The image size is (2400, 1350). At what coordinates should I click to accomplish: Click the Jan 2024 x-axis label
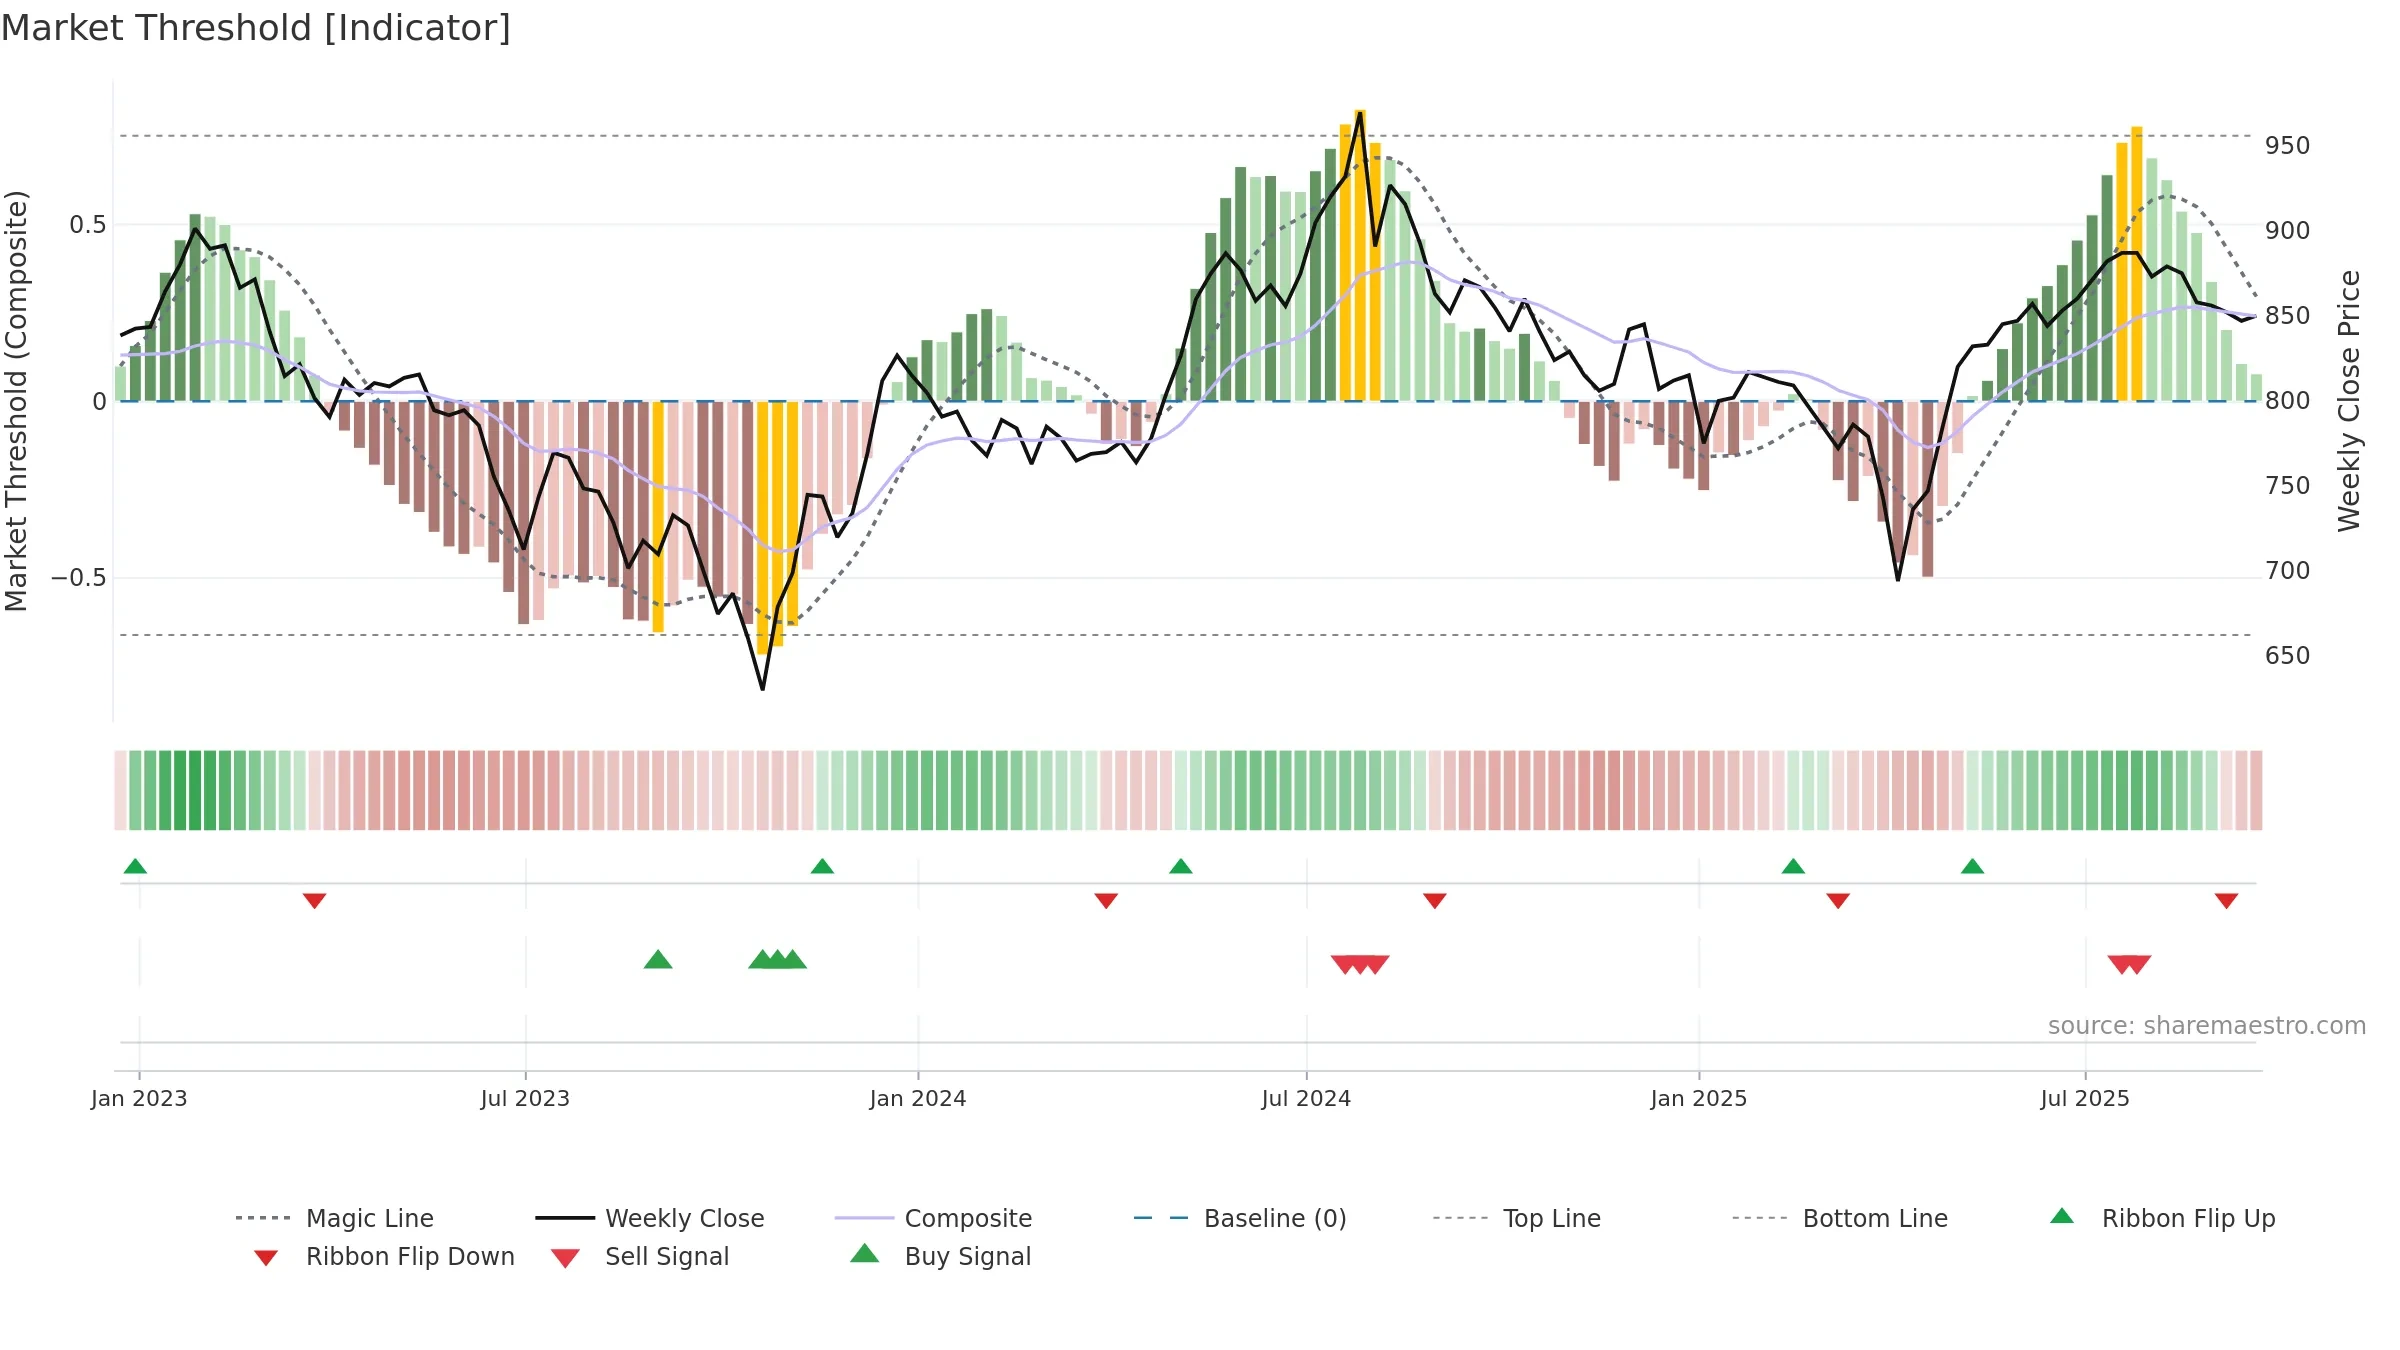click(x=918, y=1099)
